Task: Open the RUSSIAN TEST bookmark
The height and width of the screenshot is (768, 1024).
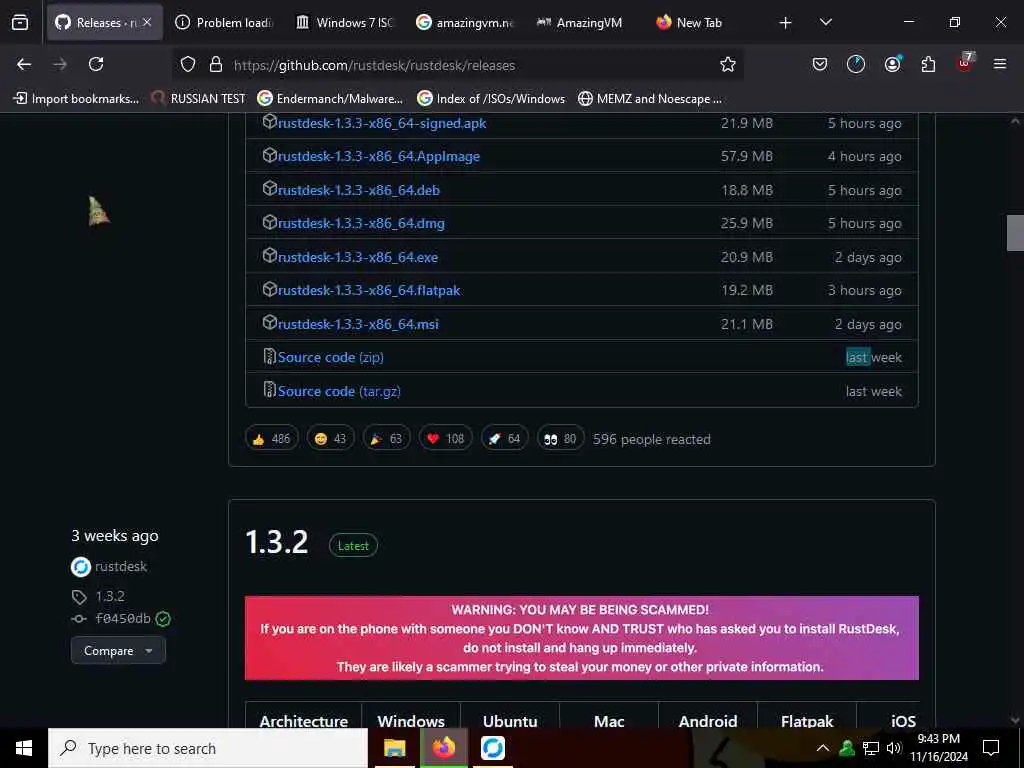Action: [x=199, y=99]
